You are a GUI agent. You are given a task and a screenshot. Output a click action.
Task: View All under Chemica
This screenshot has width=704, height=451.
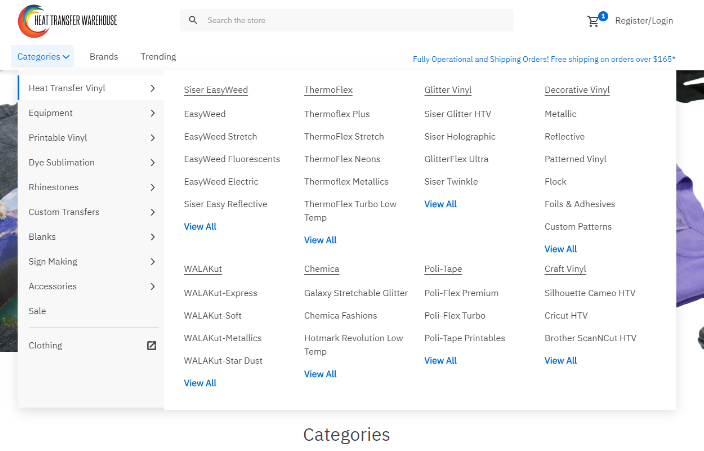click(x=320, y=374)
